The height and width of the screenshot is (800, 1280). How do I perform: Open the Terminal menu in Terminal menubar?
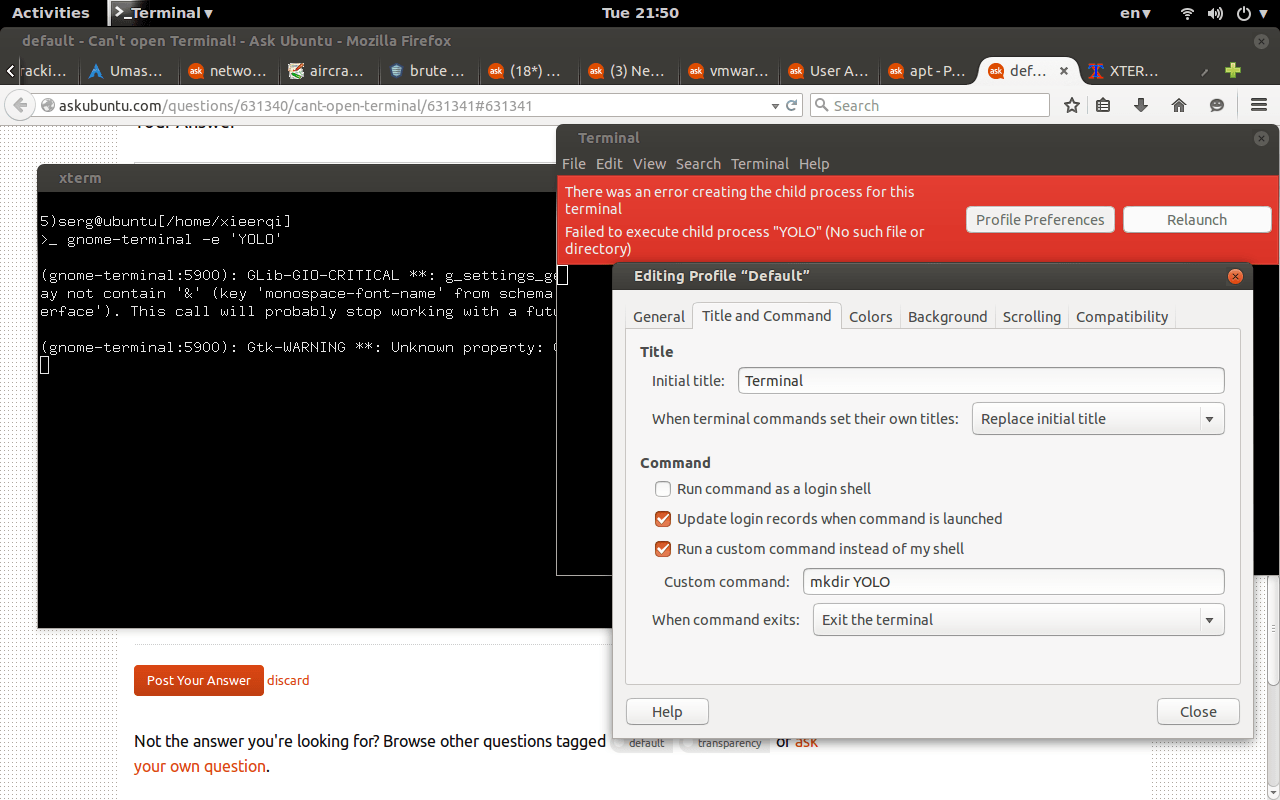(760, 164)
